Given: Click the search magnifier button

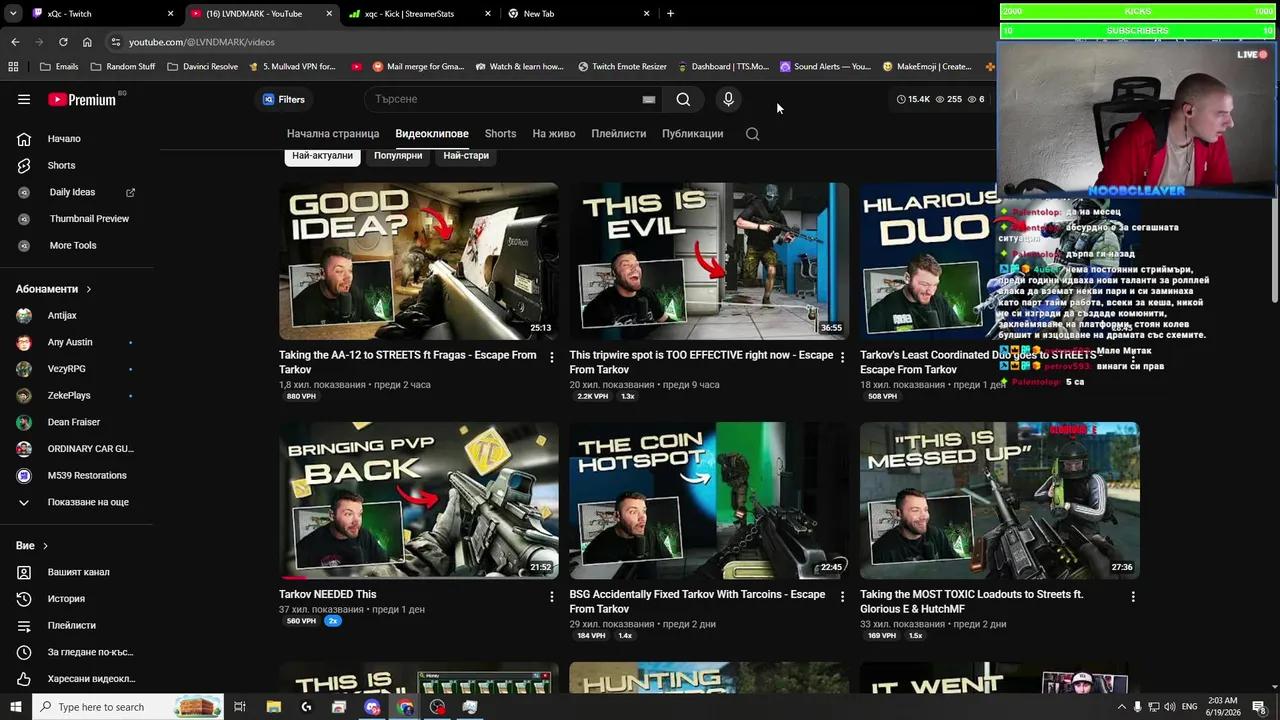Looking at the screenshot, I should [683, 99].
